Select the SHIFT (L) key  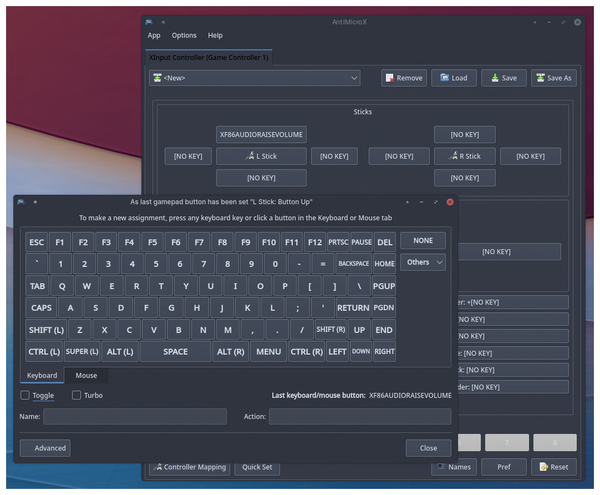coord(46,330)
